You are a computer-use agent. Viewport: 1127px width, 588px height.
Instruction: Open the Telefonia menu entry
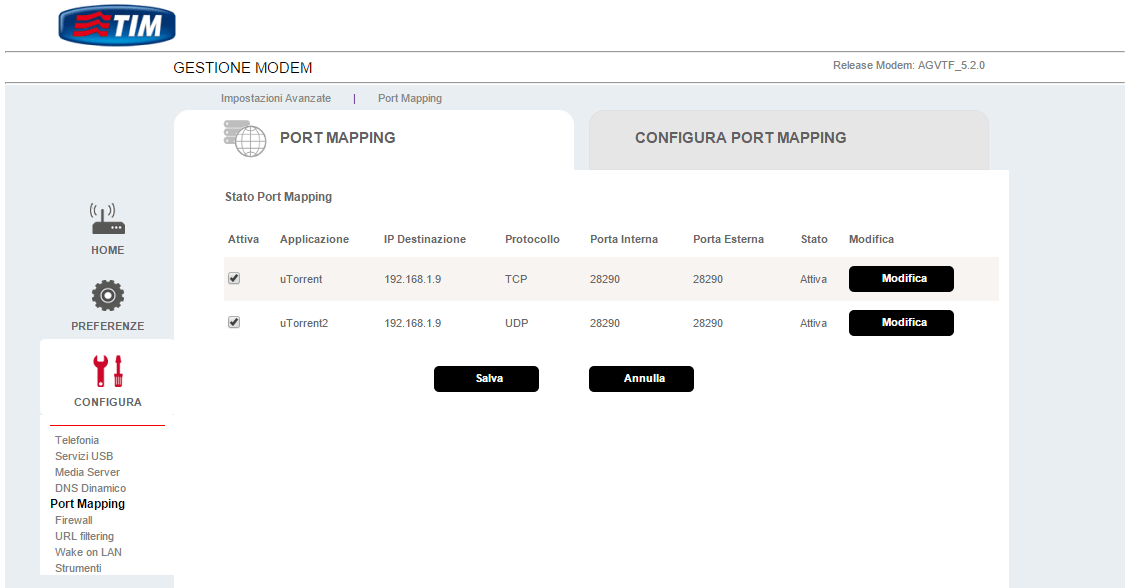point(77,440)
